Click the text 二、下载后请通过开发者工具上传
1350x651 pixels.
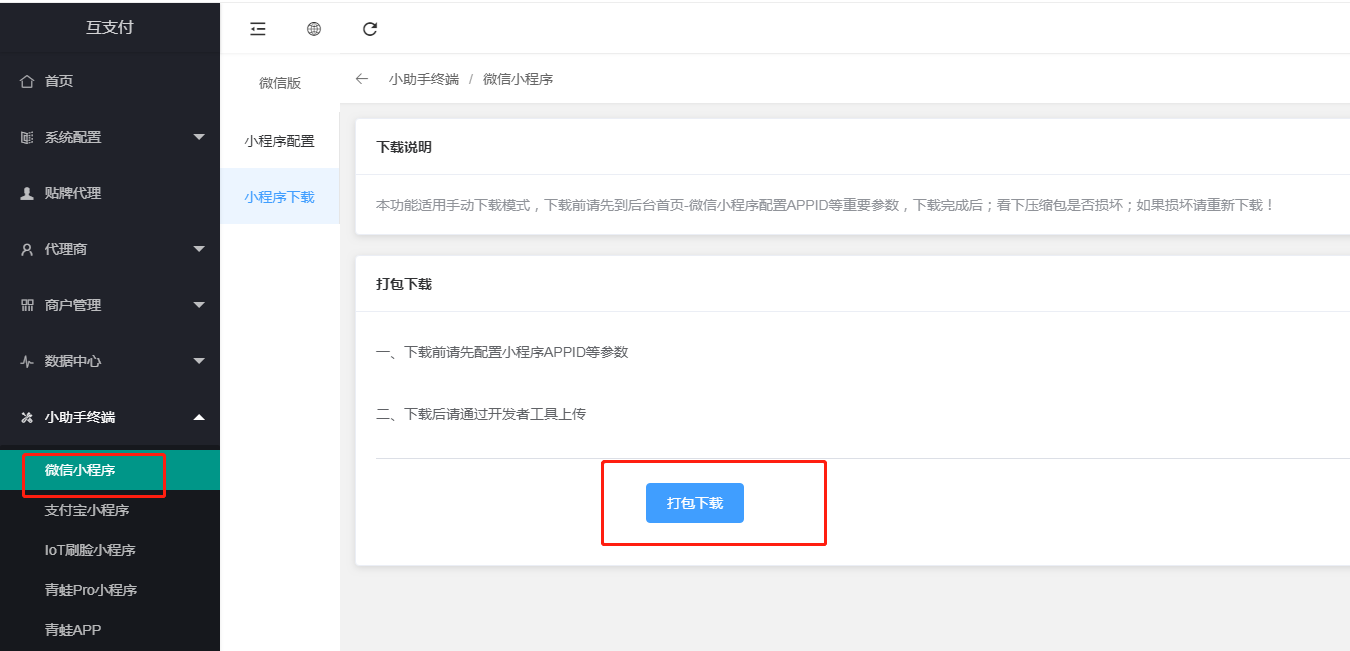pyautogui.click(x=481, y=414)
